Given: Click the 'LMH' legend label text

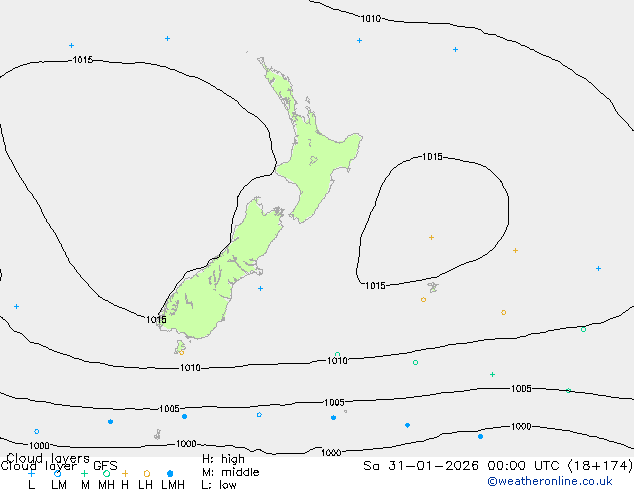Looking at the screenshot, I should pyautogui.click(x=173, y=485).
